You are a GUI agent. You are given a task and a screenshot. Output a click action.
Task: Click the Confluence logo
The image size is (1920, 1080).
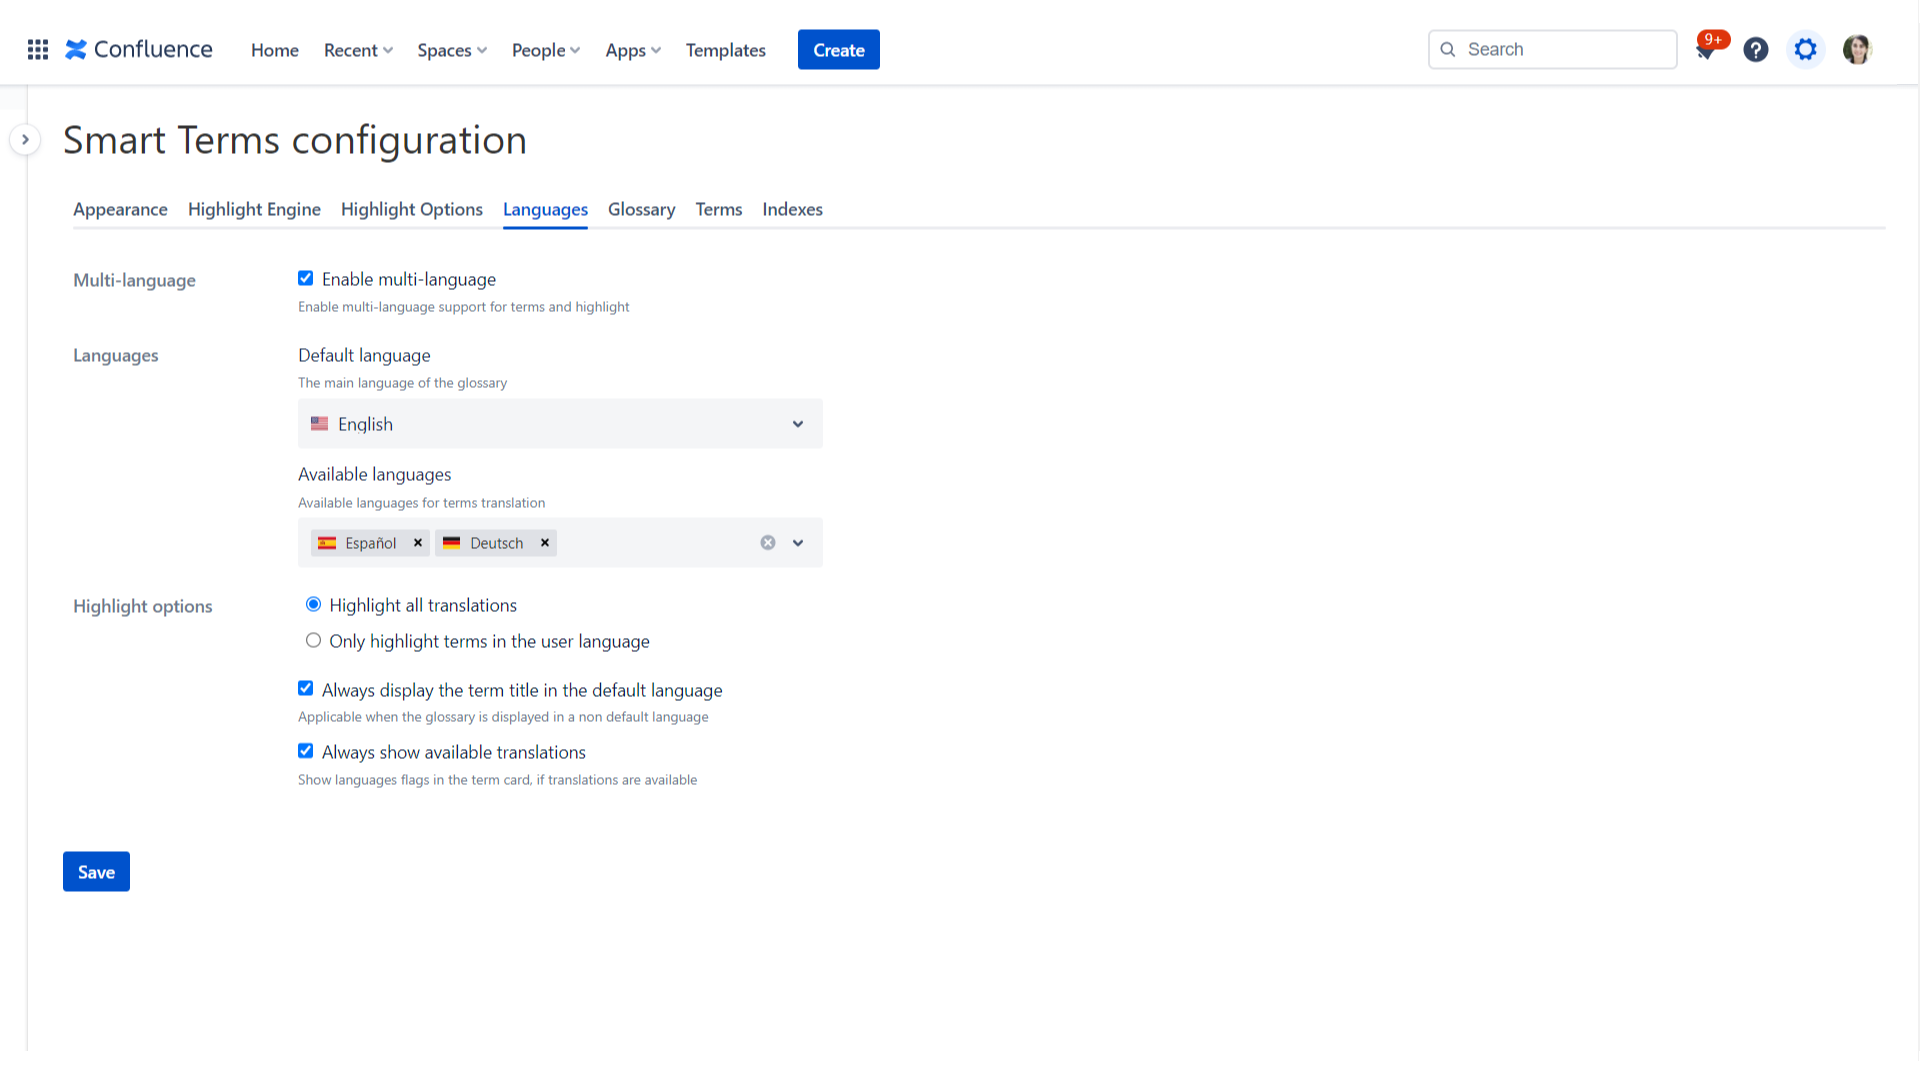(138, 49)
